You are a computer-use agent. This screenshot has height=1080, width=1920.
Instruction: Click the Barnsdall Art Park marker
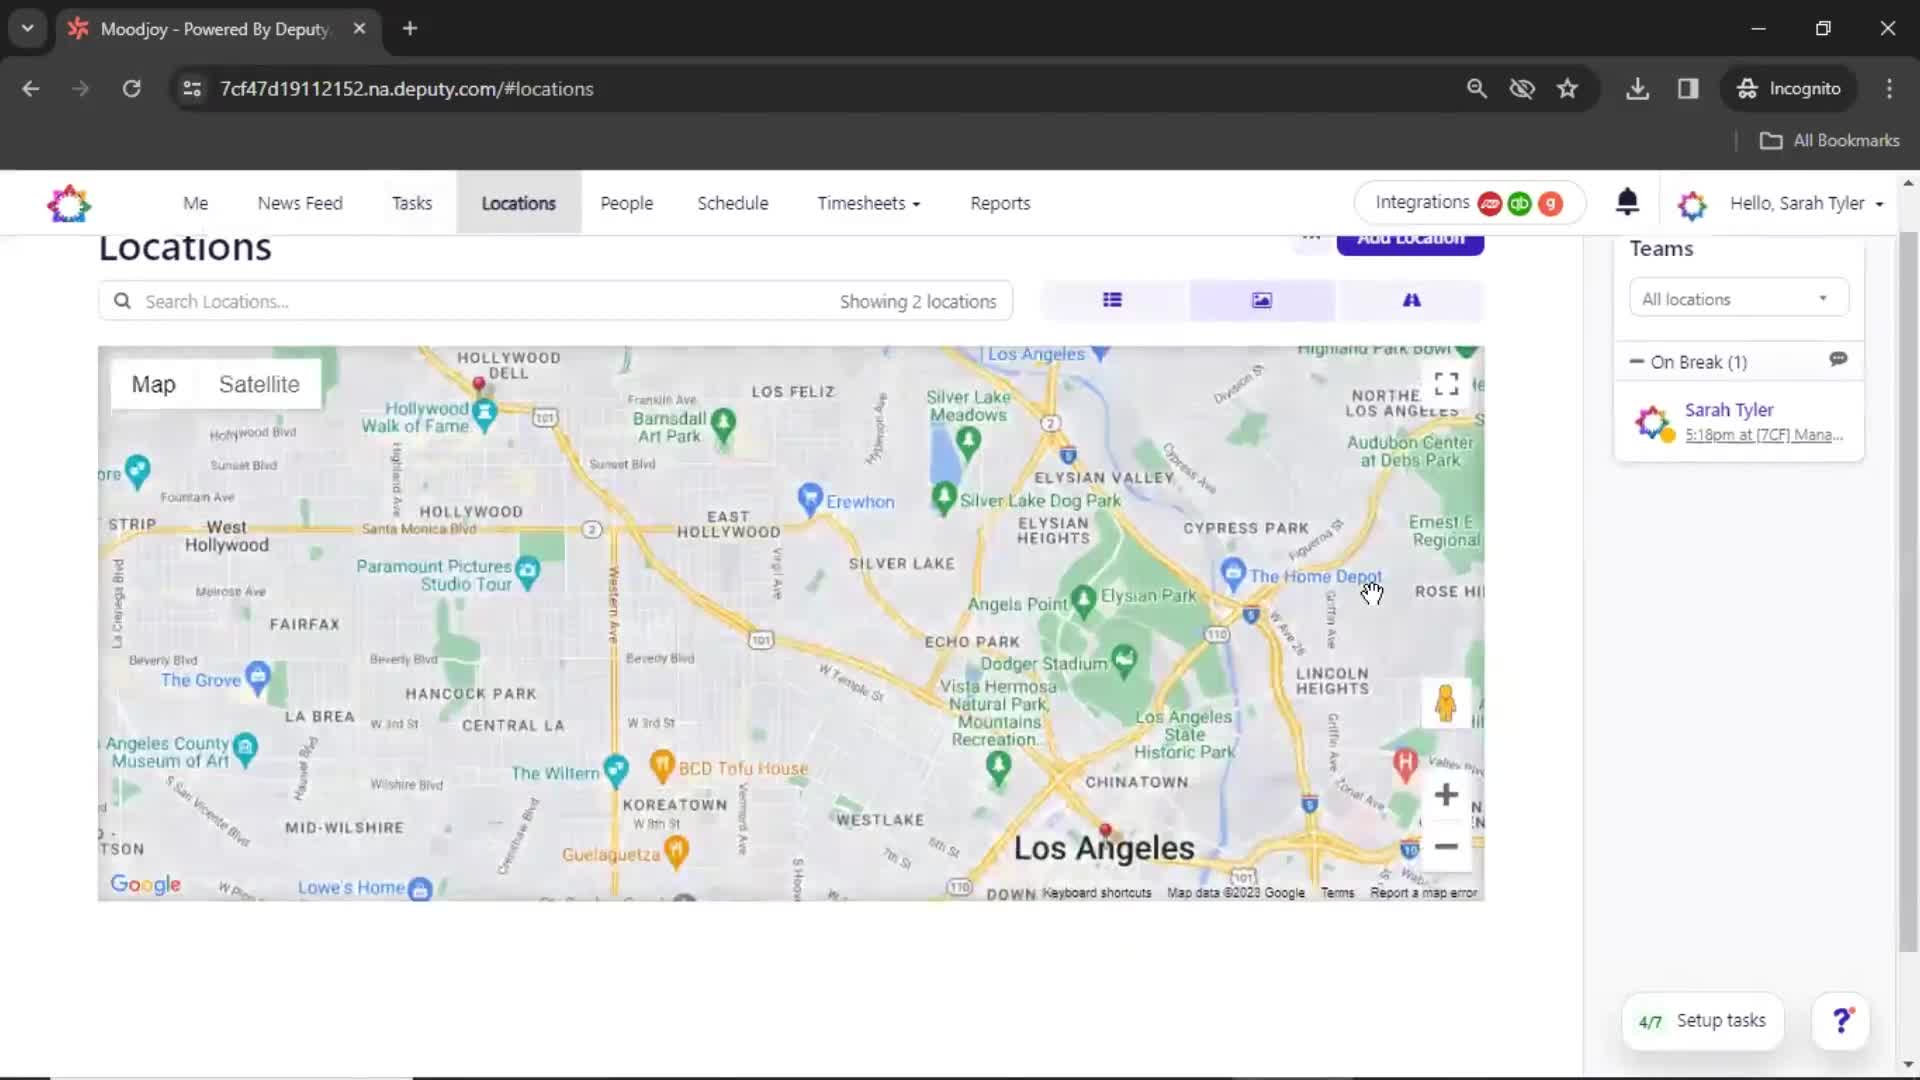pos(723,424)
